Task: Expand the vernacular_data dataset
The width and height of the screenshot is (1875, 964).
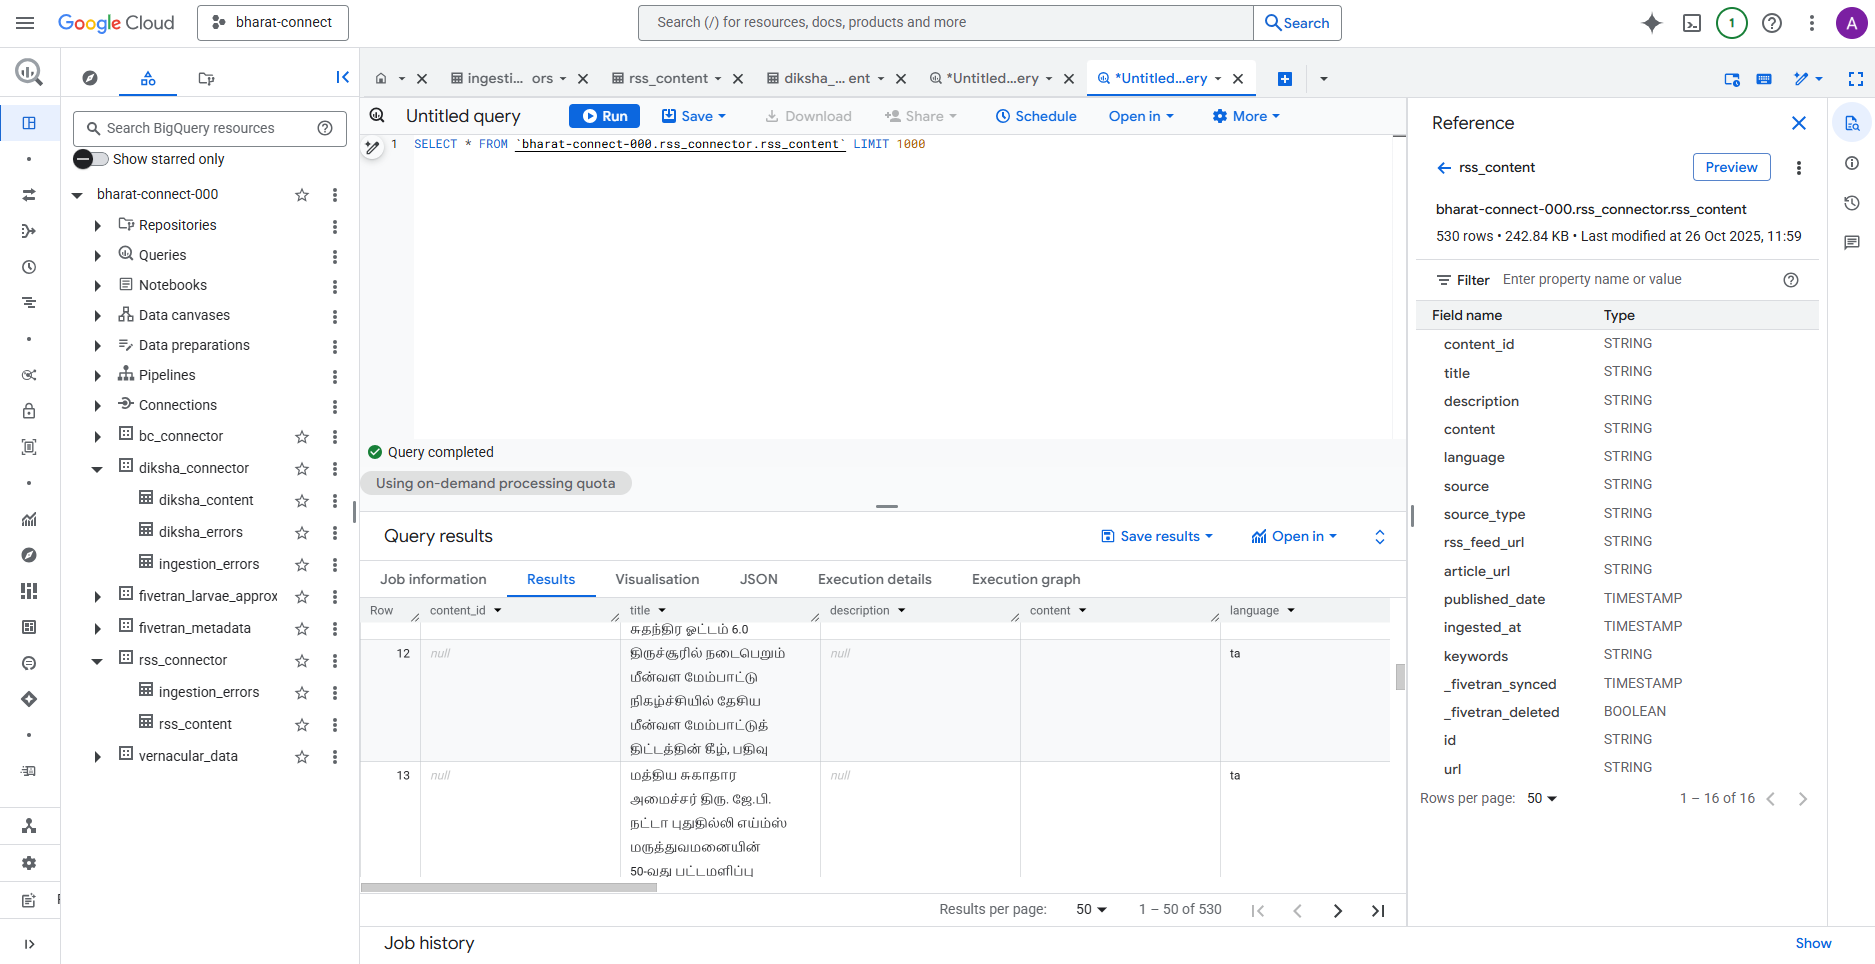Action: point(97,757)
